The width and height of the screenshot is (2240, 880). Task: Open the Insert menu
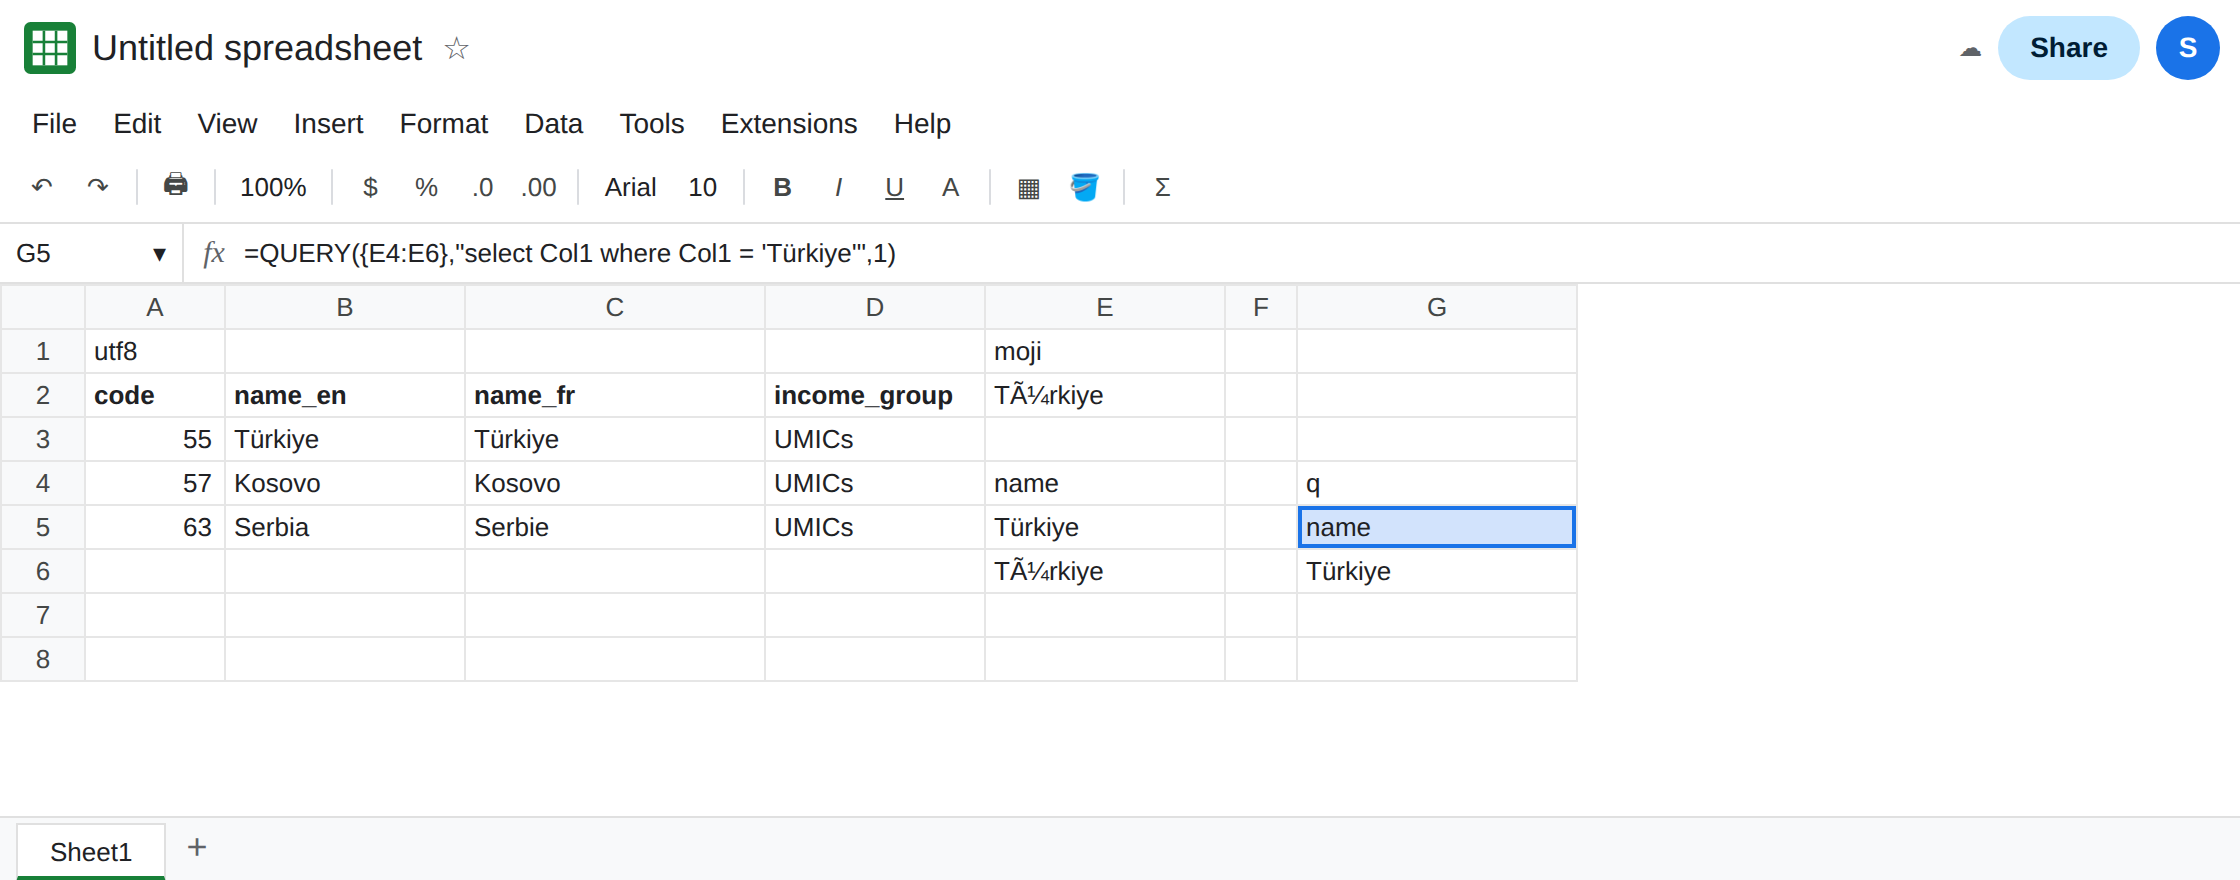click(328, 124)
